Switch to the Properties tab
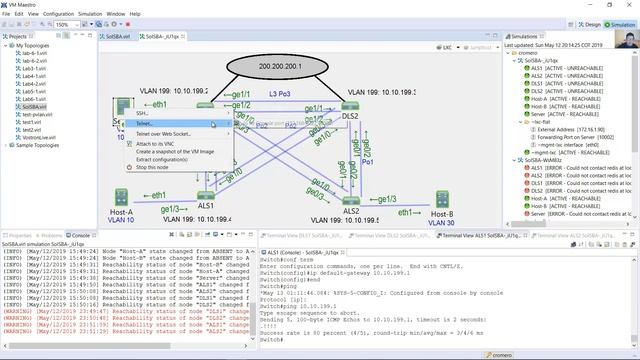Image resolution: width=640 pixels, height=360 pixels. 17,236
